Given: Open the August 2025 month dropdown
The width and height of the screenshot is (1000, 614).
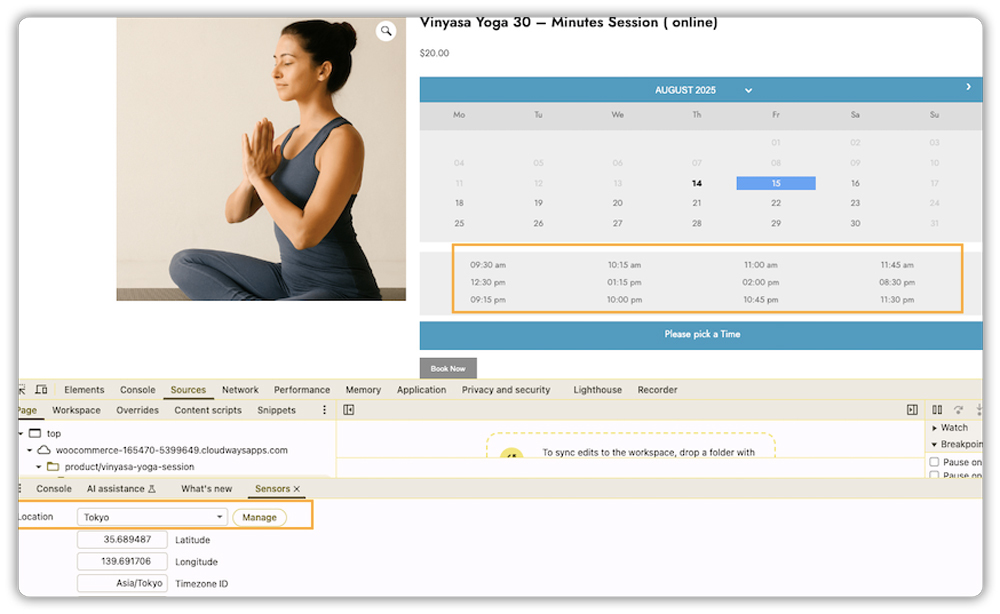Looking at the screenshot, I should click(x=747, y=90).
